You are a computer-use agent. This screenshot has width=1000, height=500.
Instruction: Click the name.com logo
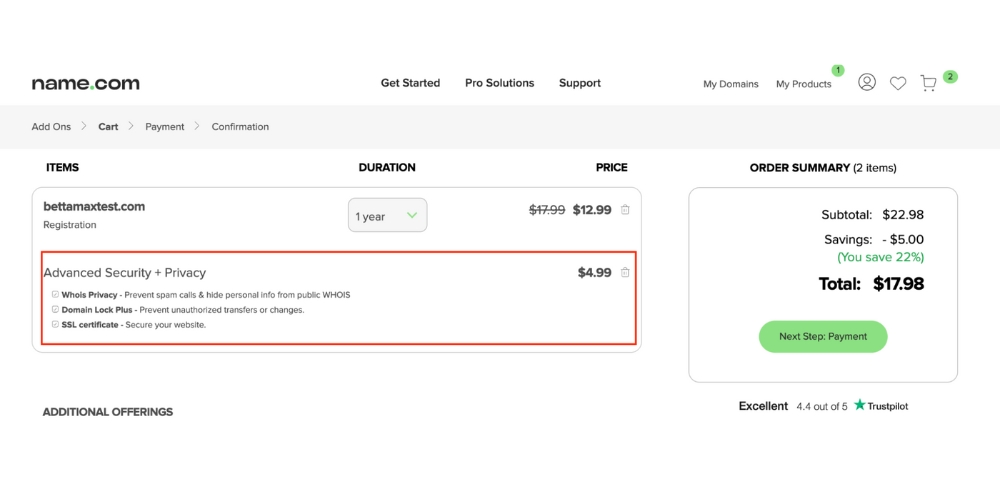point(85,83)
